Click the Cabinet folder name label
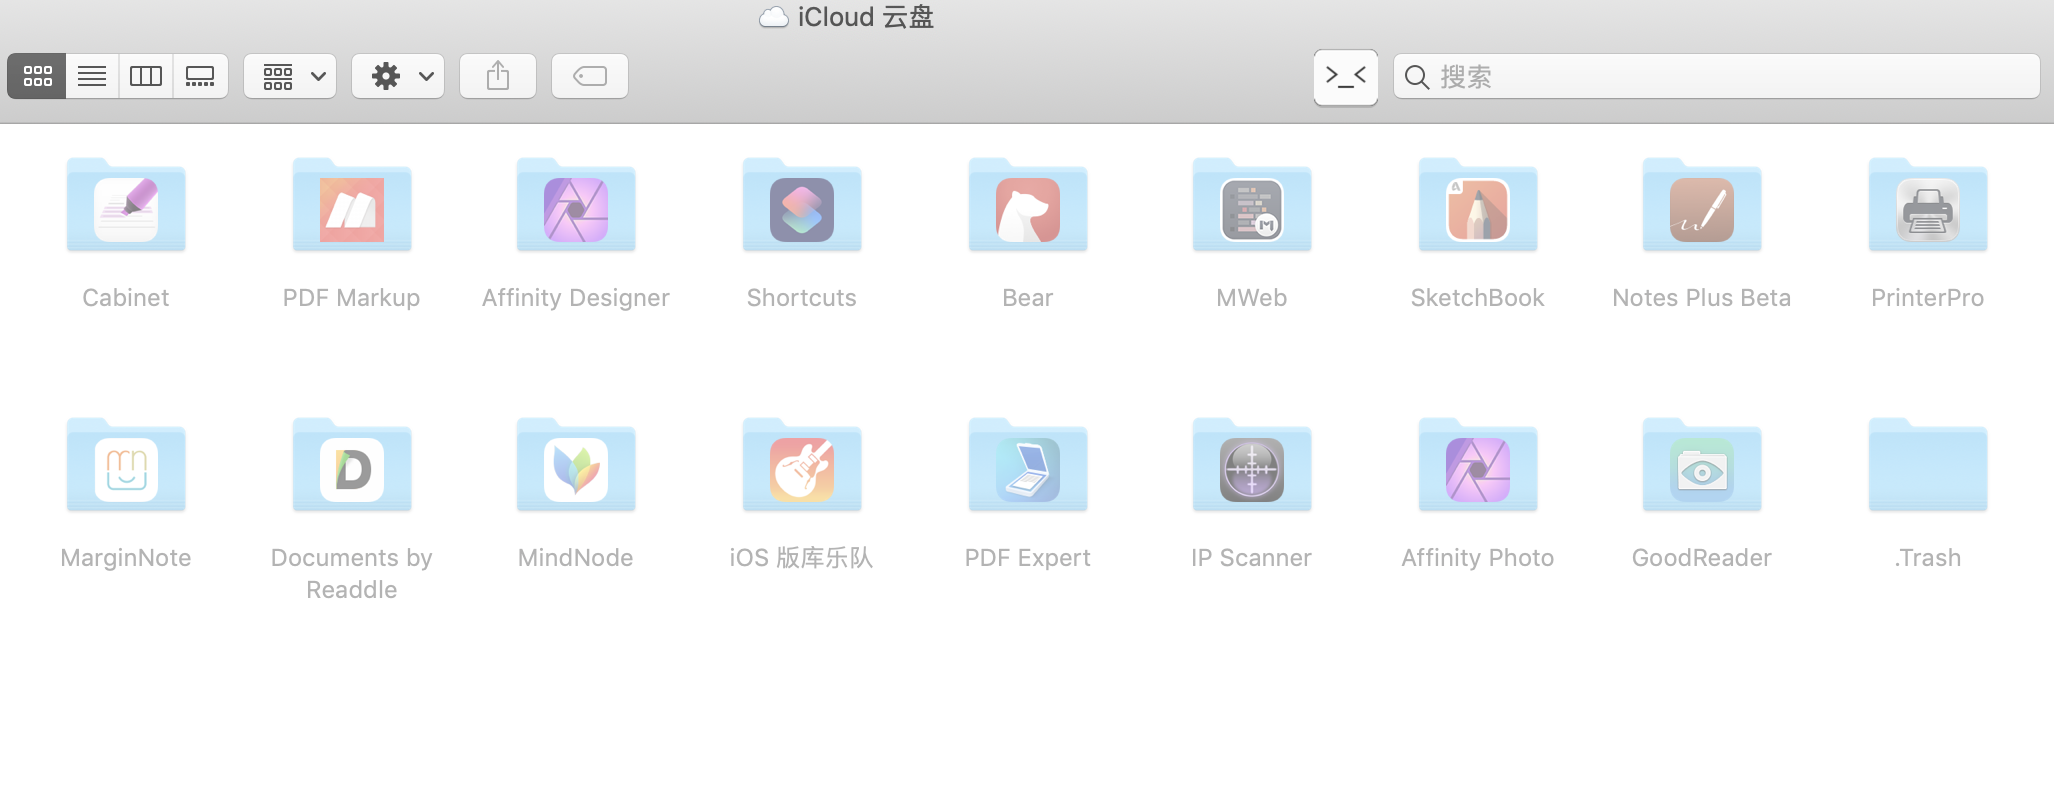The height and width of the screenshot is (802, 2054). (x=126, y=298)
